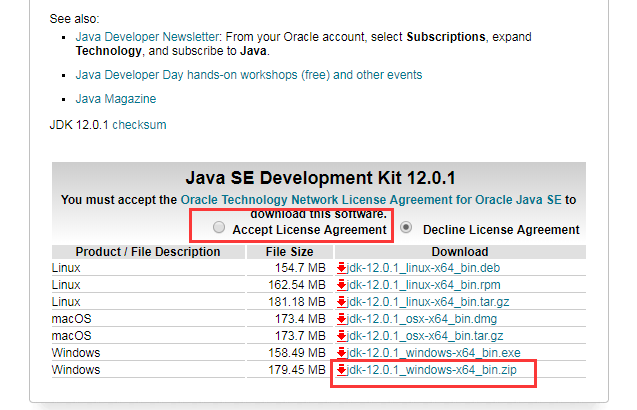Click download arrow icon for osx-x64_bin.tar.gz
The width and height of the screenshot is (637, 410).
341,336
